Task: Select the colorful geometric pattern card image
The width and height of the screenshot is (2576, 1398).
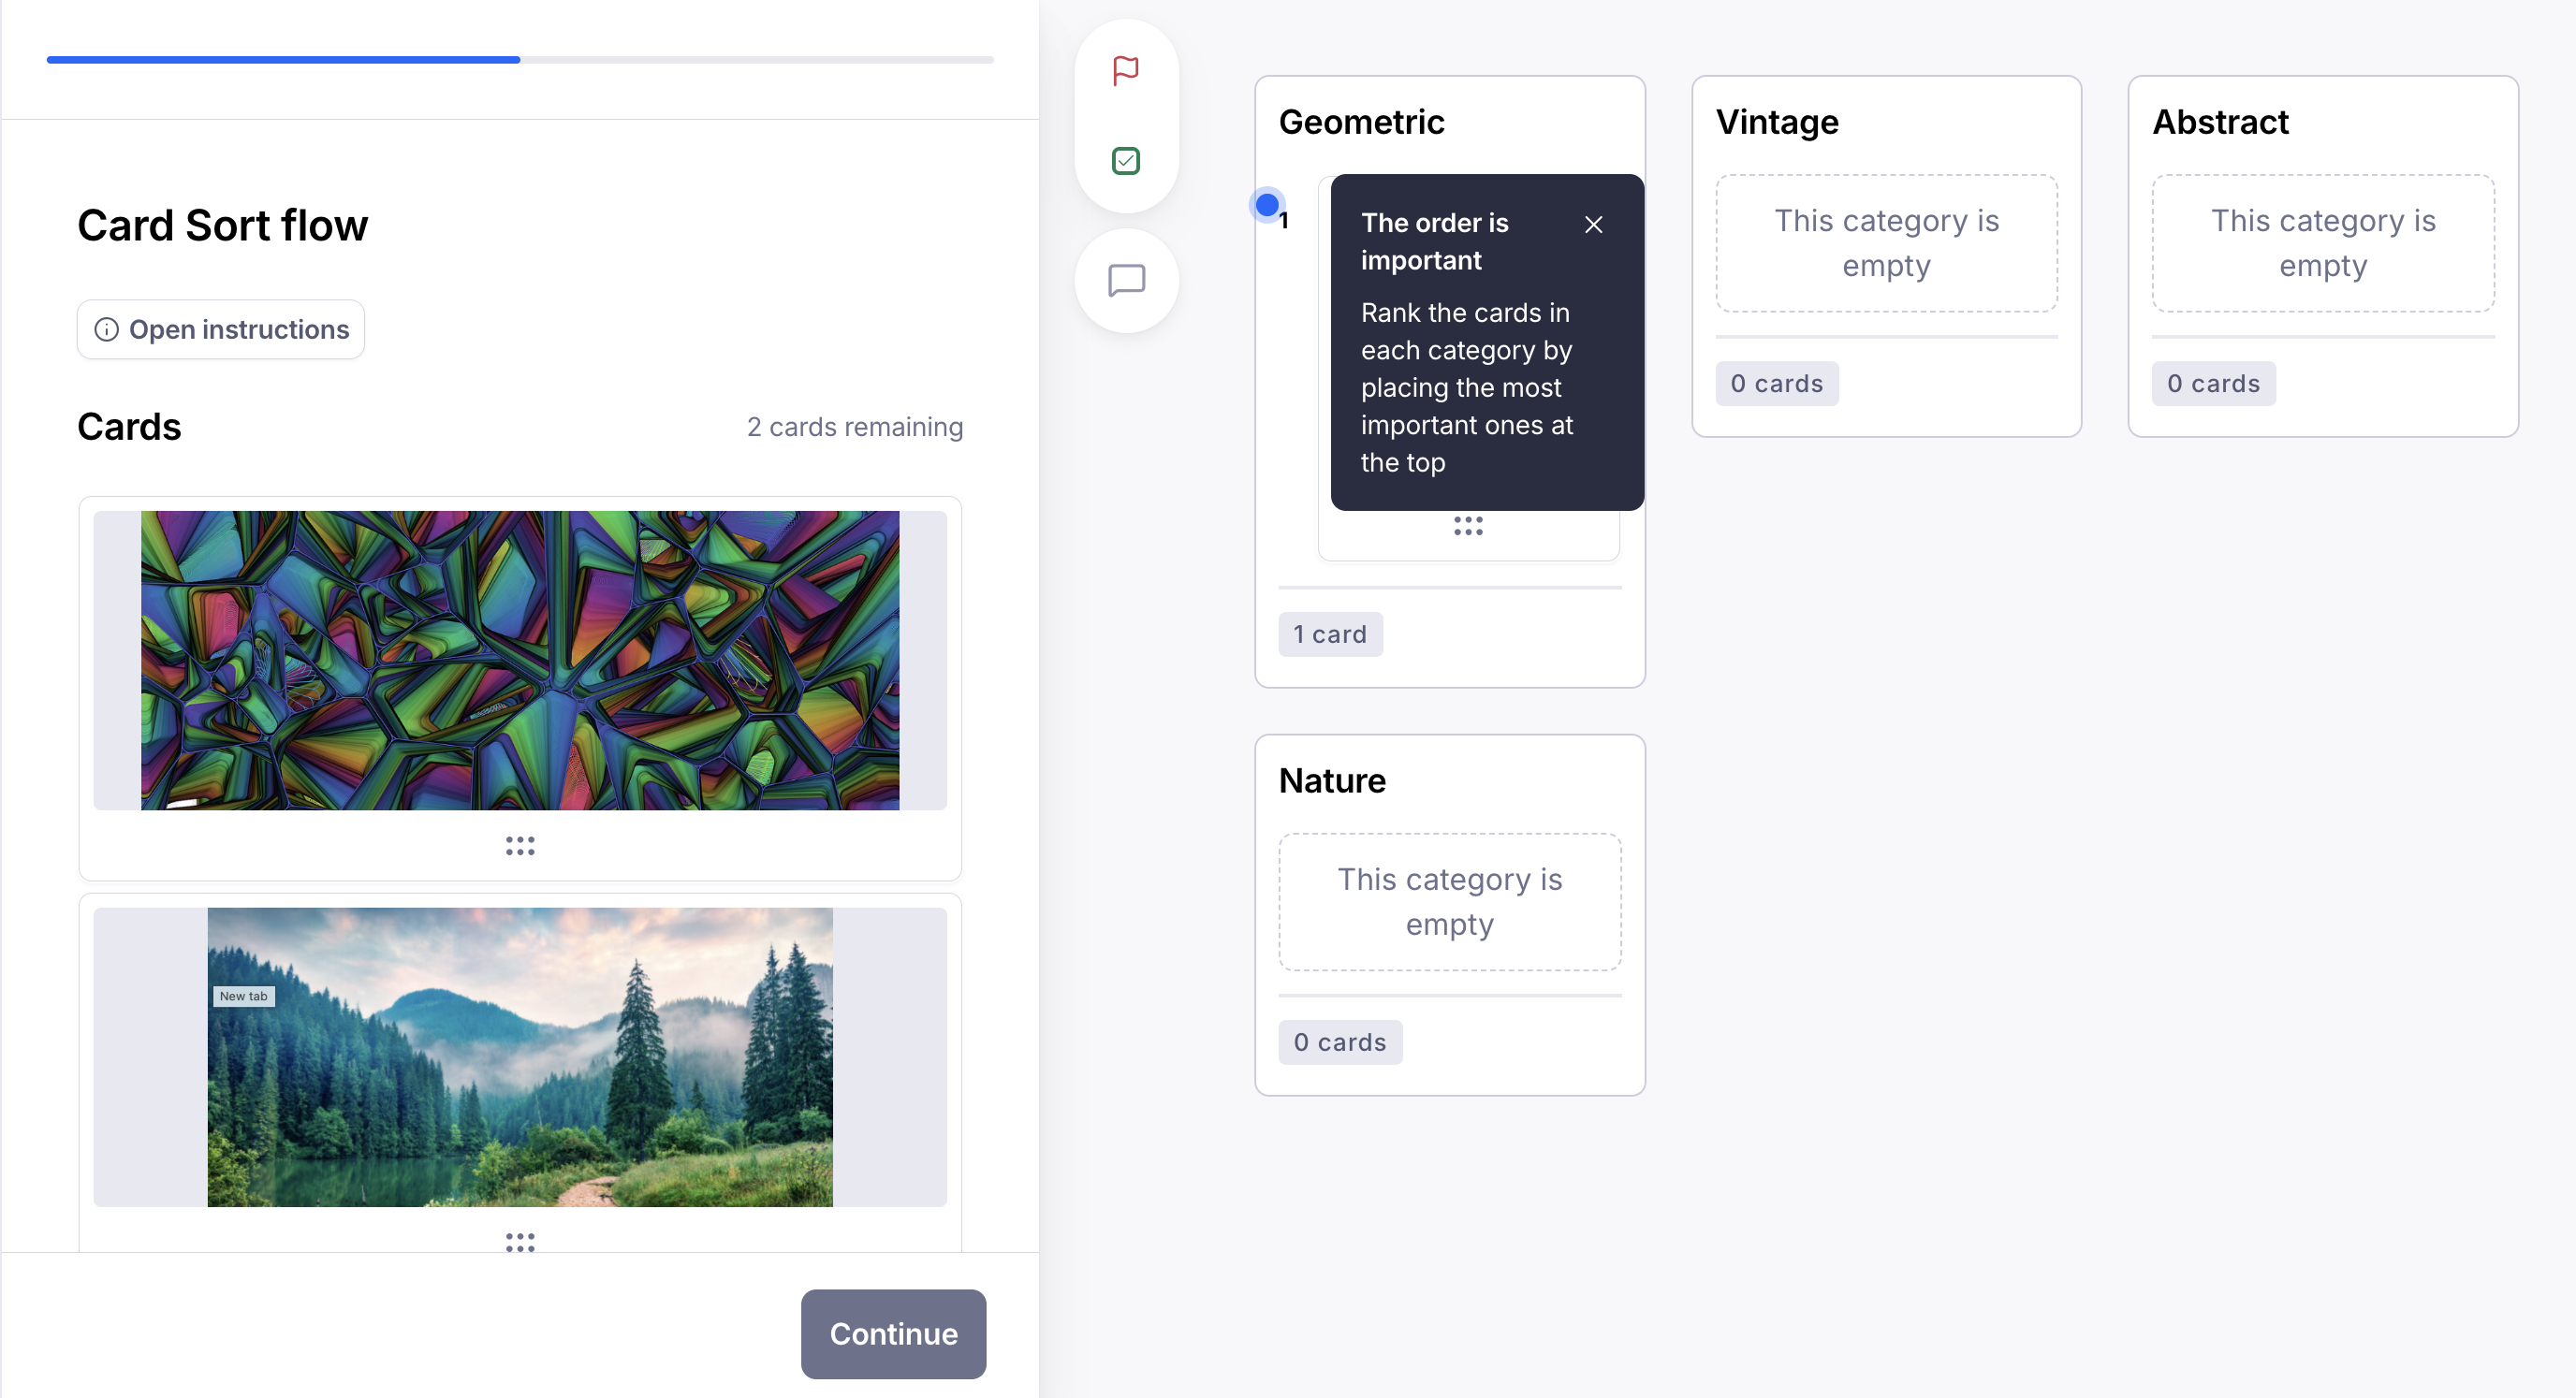Action: click(519, 660)
